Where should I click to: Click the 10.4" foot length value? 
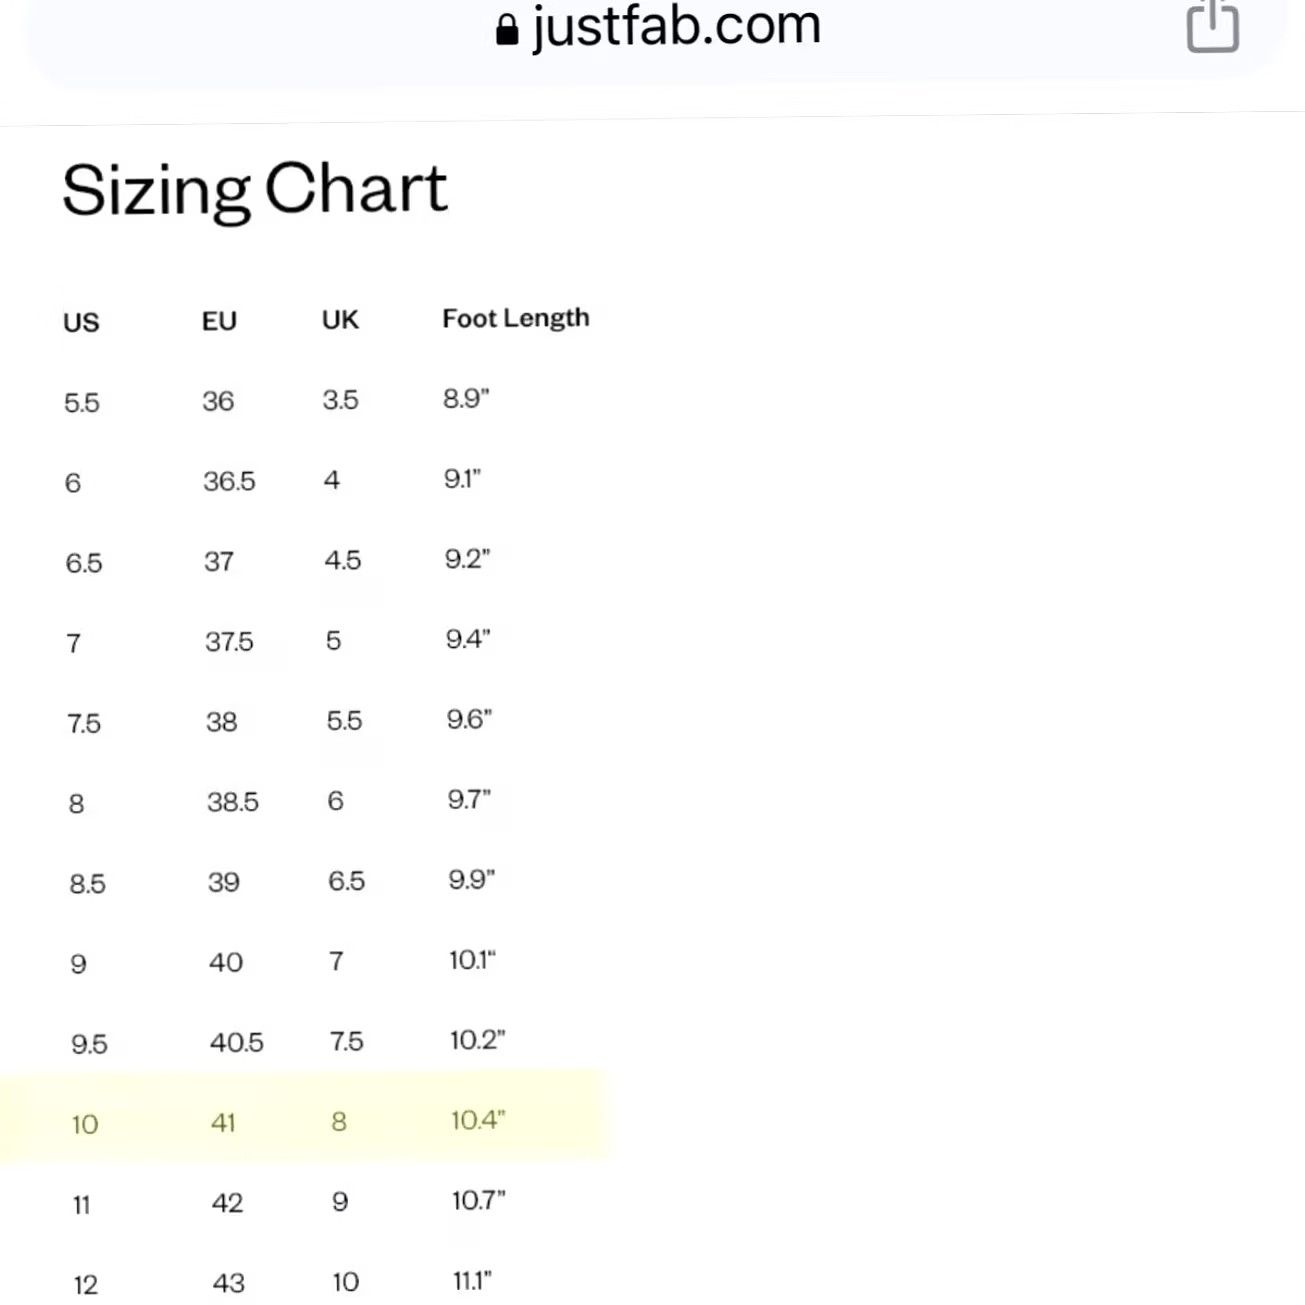coord(478,1120)
